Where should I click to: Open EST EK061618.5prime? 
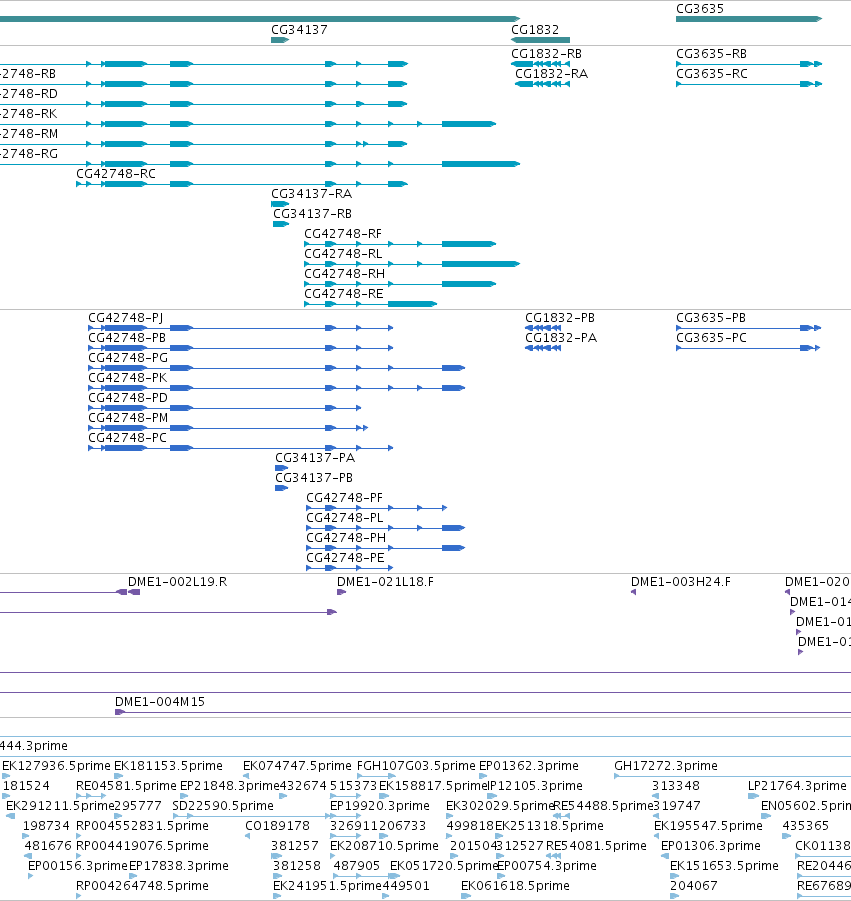pos(515,886)
